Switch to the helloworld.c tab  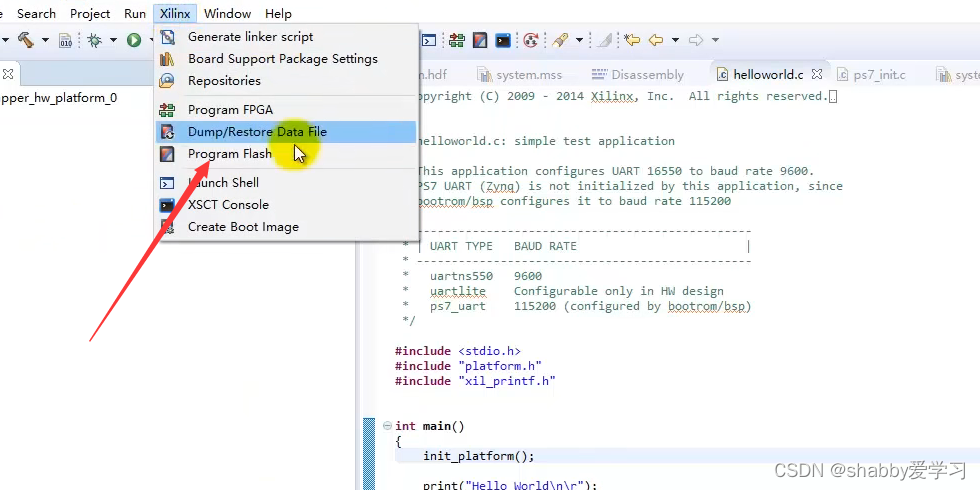[x=768, y=75]
